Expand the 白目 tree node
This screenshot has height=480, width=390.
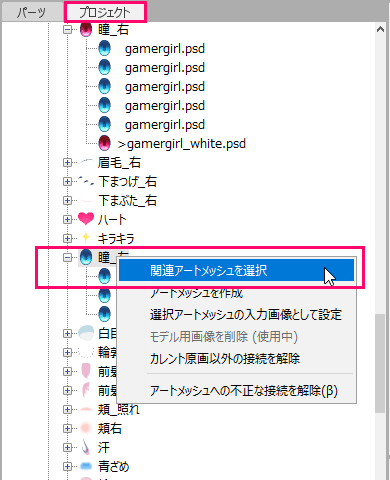(x=67, y=333)
